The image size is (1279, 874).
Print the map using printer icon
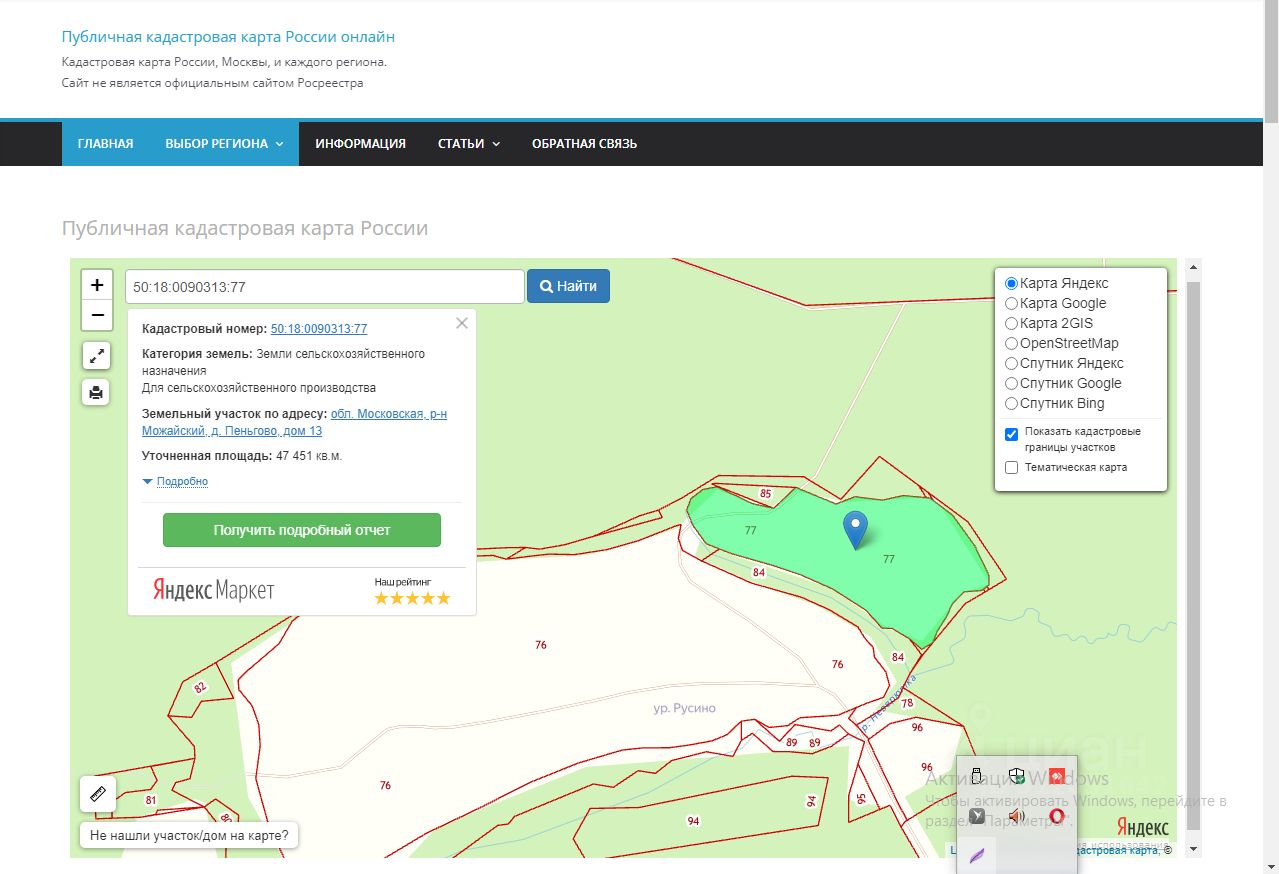pos(97,392)
